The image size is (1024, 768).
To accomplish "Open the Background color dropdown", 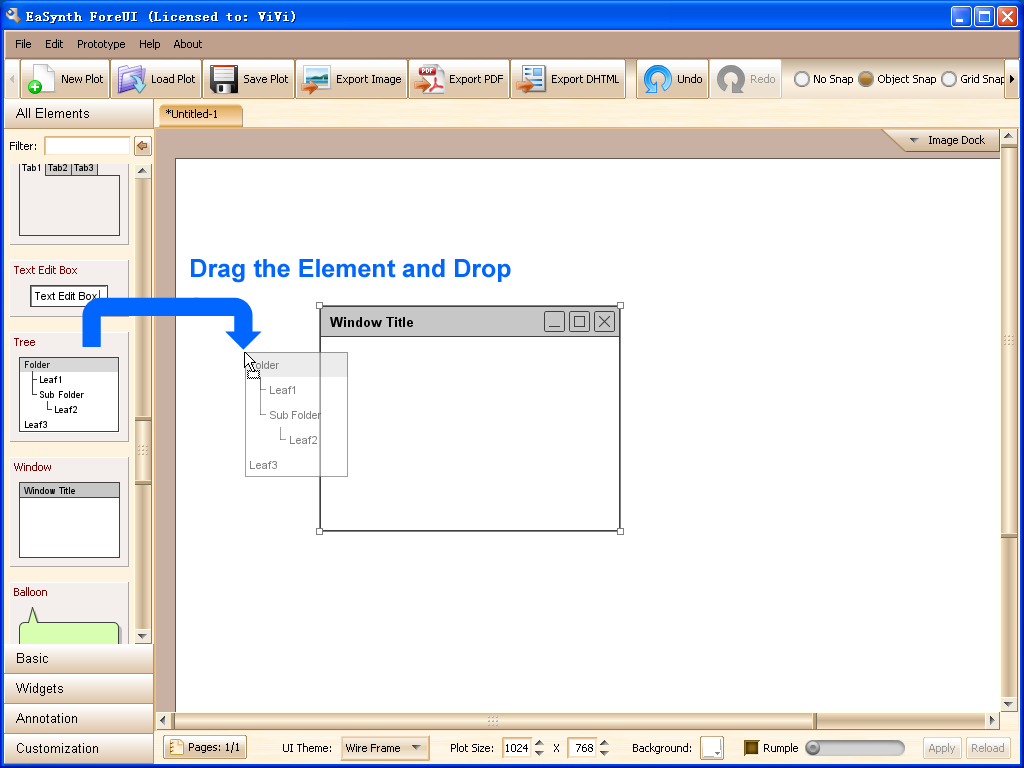I will (711, 748).
